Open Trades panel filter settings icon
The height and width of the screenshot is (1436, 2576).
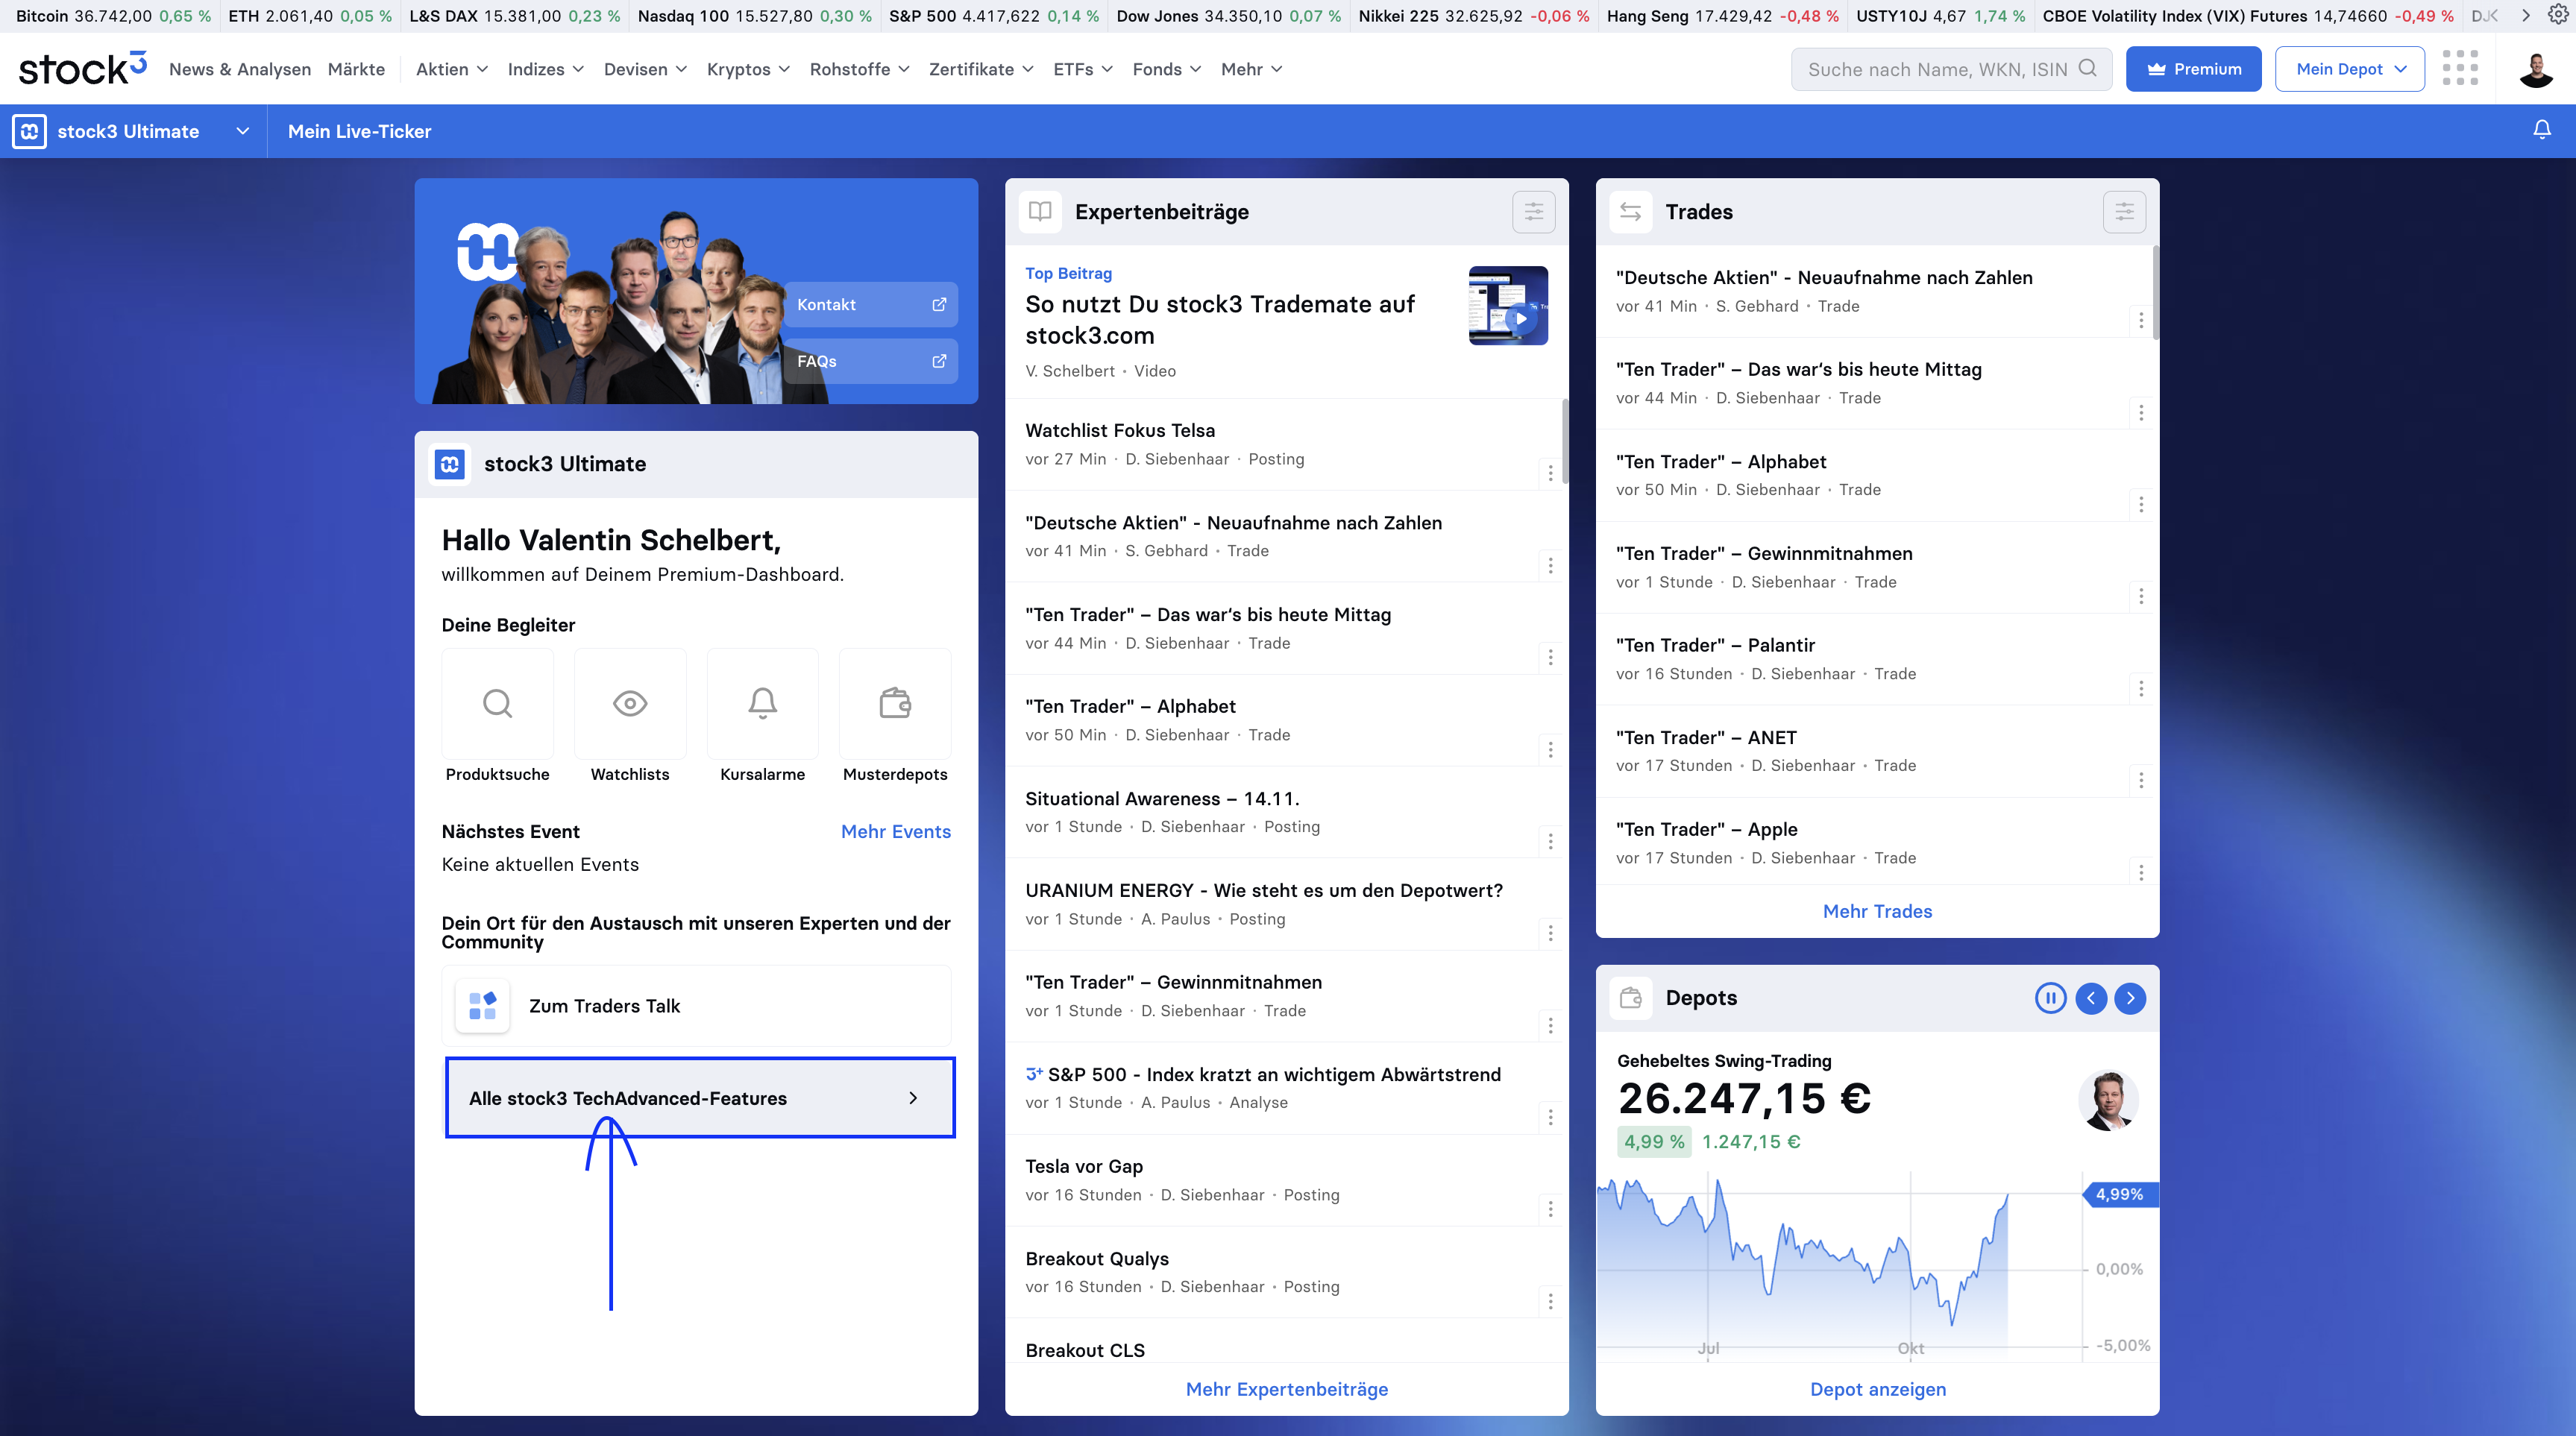(x=2124, y=211)
